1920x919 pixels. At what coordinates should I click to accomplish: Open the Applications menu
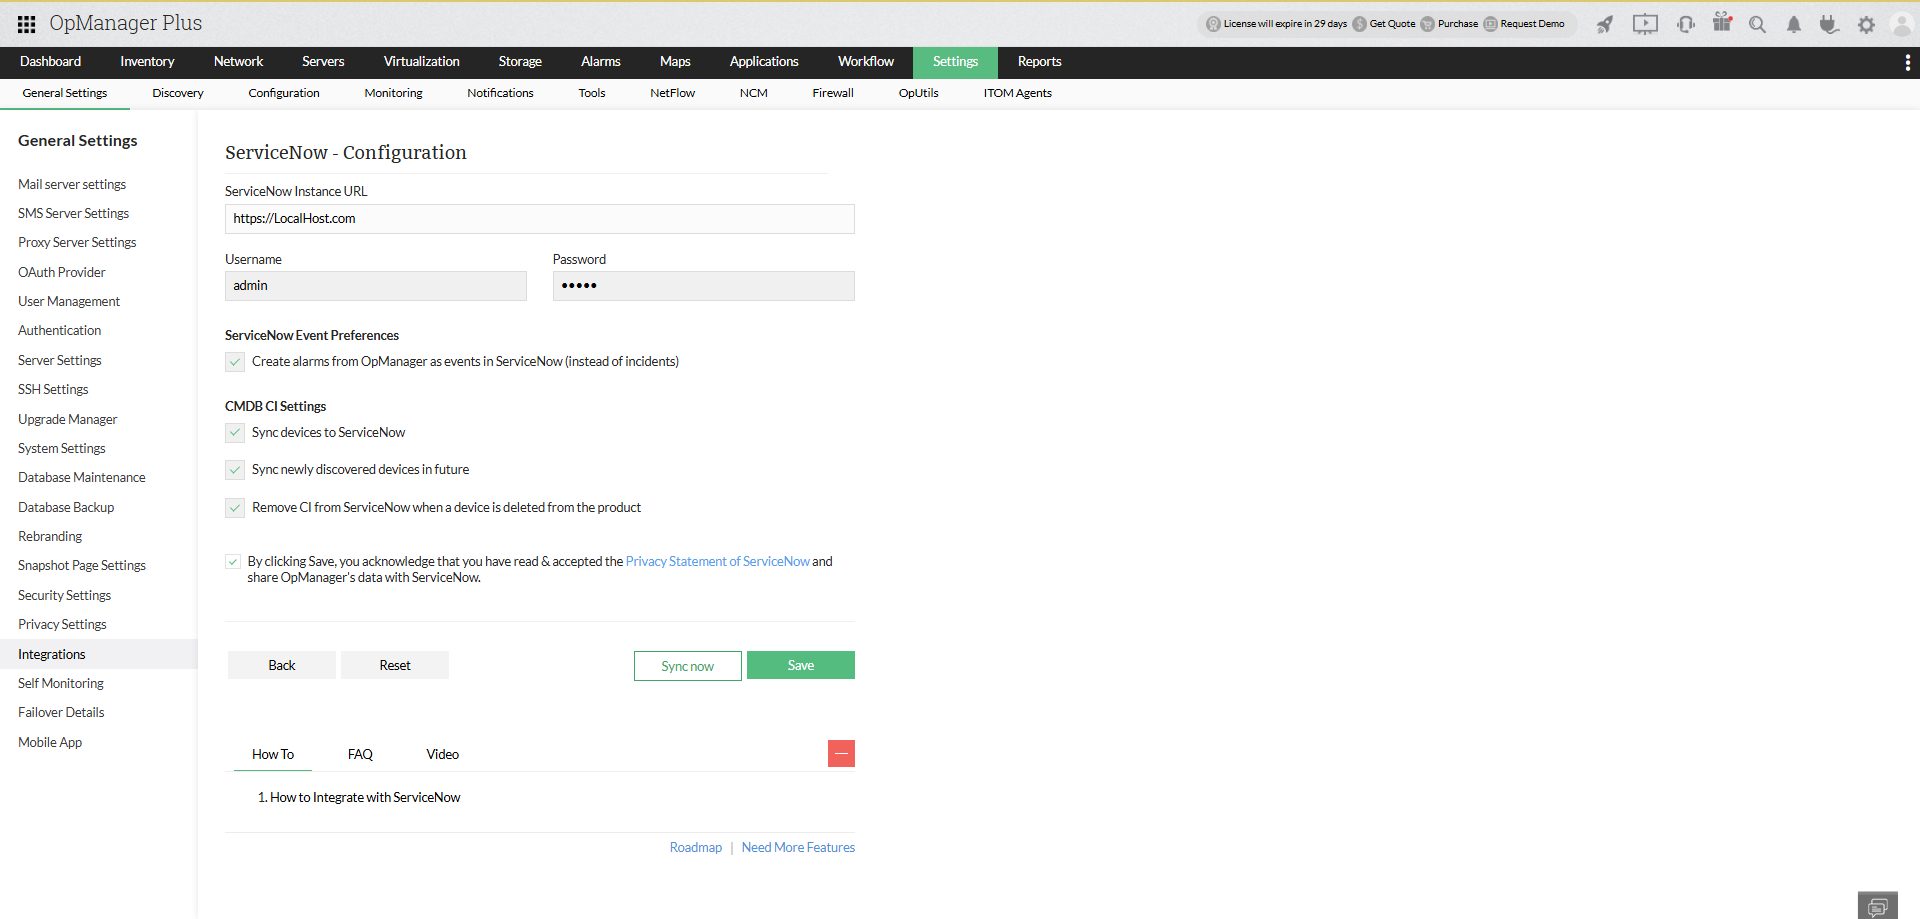(764, 62)
